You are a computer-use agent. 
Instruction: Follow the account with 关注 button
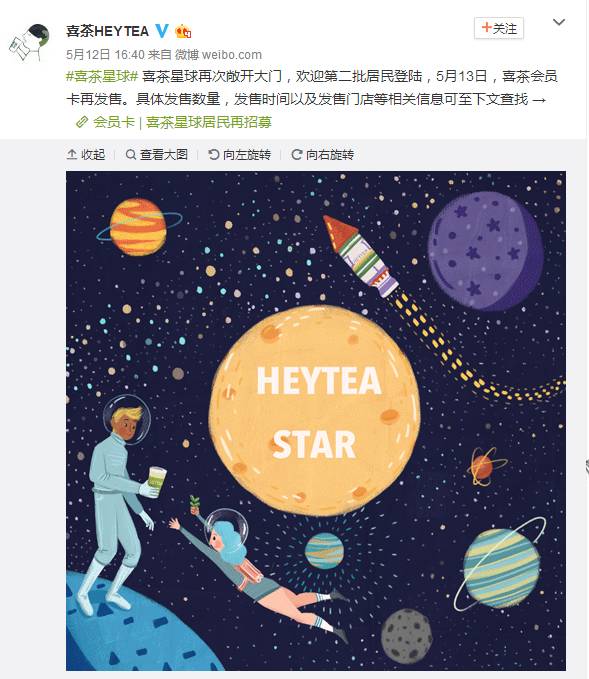[x=499, y=29]
